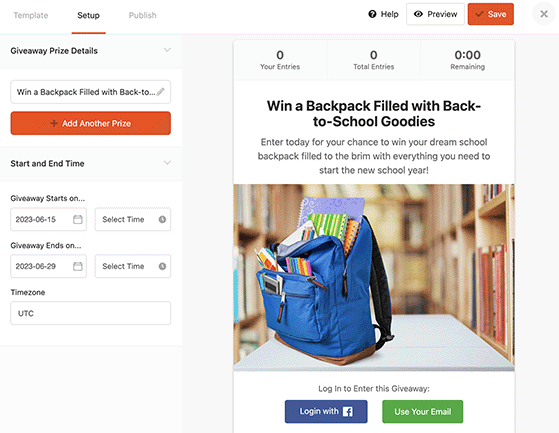Click Add Another Prize button
Screen dimensions: 559x433
(91, 123)
